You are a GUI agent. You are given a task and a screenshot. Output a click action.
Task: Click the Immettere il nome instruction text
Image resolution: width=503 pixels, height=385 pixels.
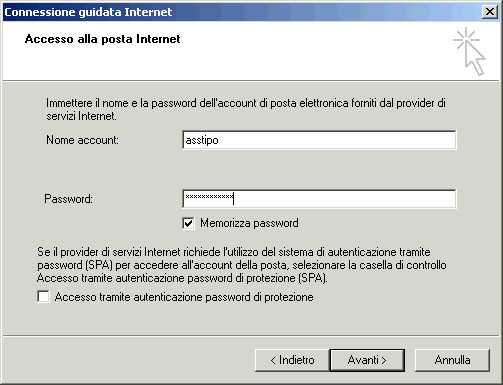(x=246, y=109)
